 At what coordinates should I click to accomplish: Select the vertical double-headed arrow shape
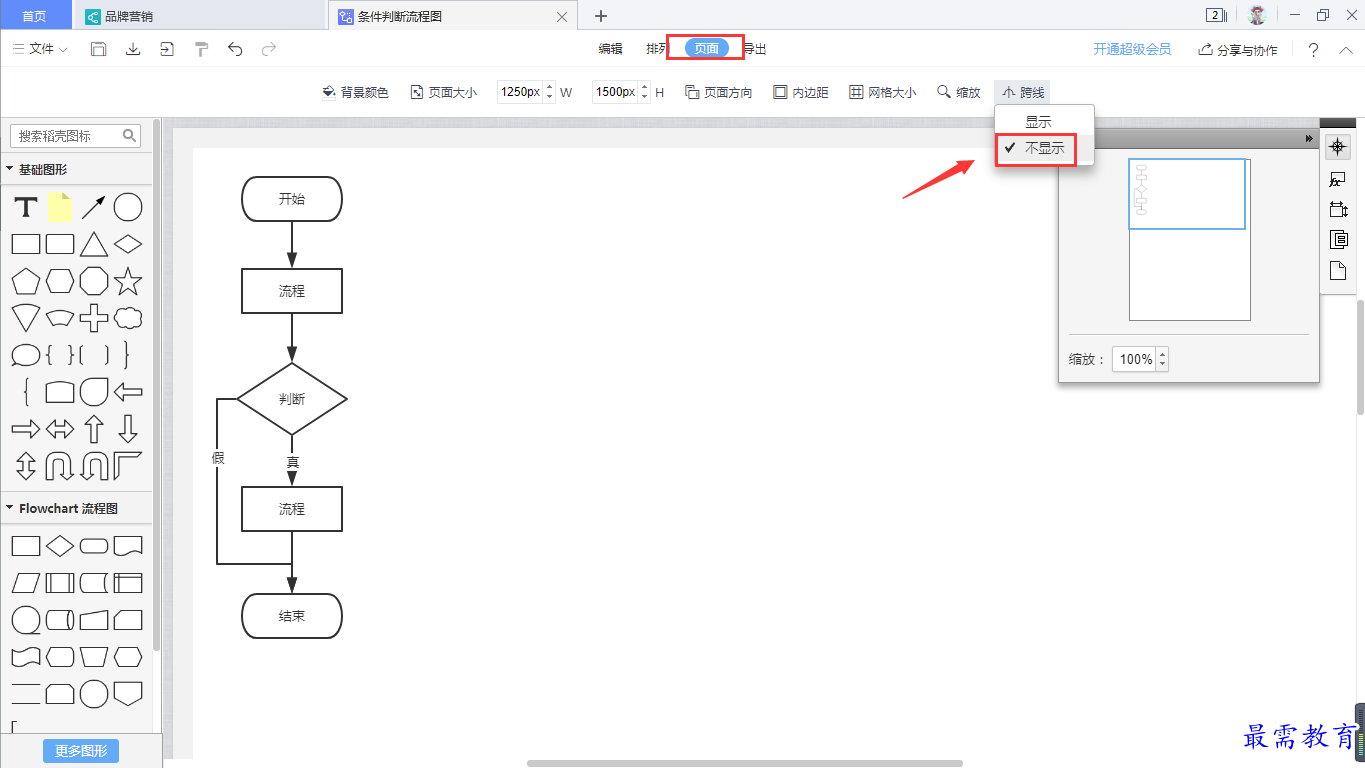(26, 466)
